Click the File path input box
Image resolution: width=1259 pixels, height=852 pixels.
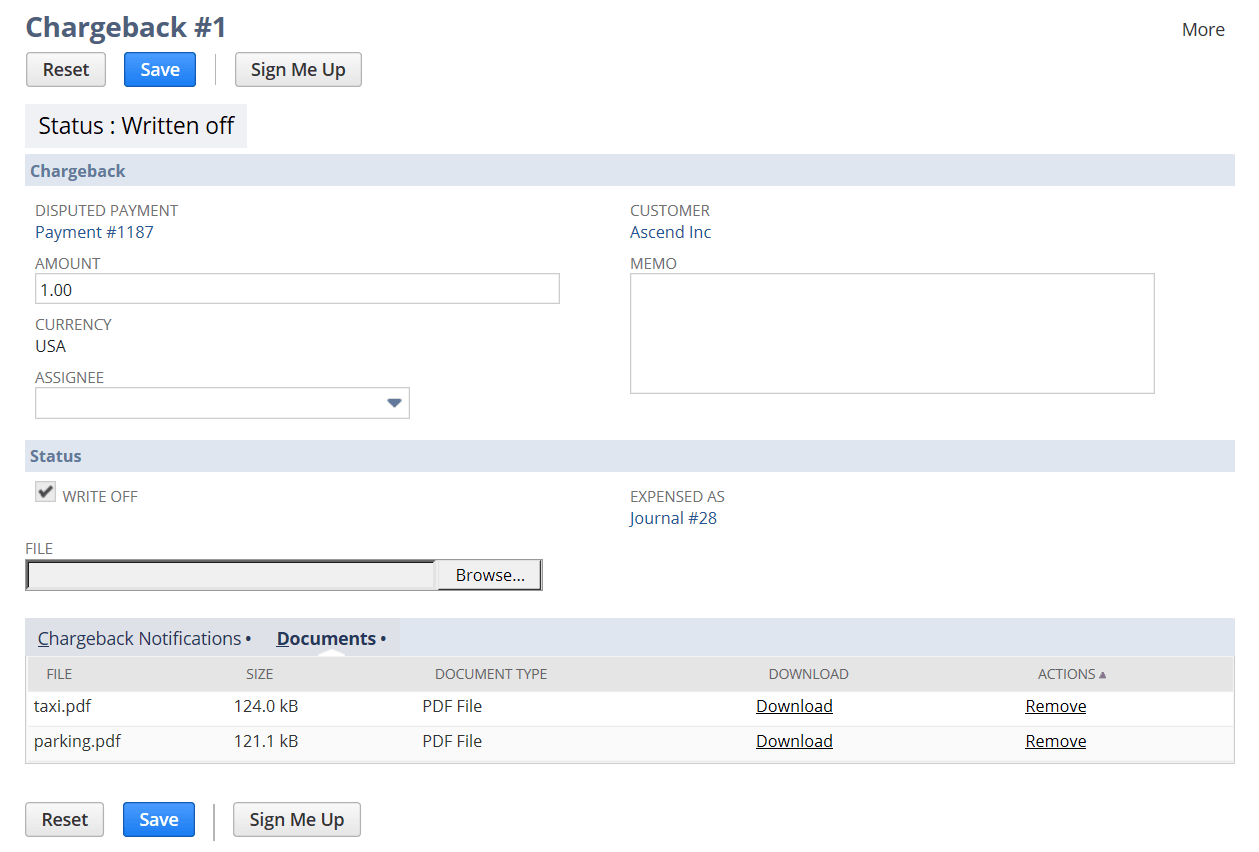tap(231, 576)
